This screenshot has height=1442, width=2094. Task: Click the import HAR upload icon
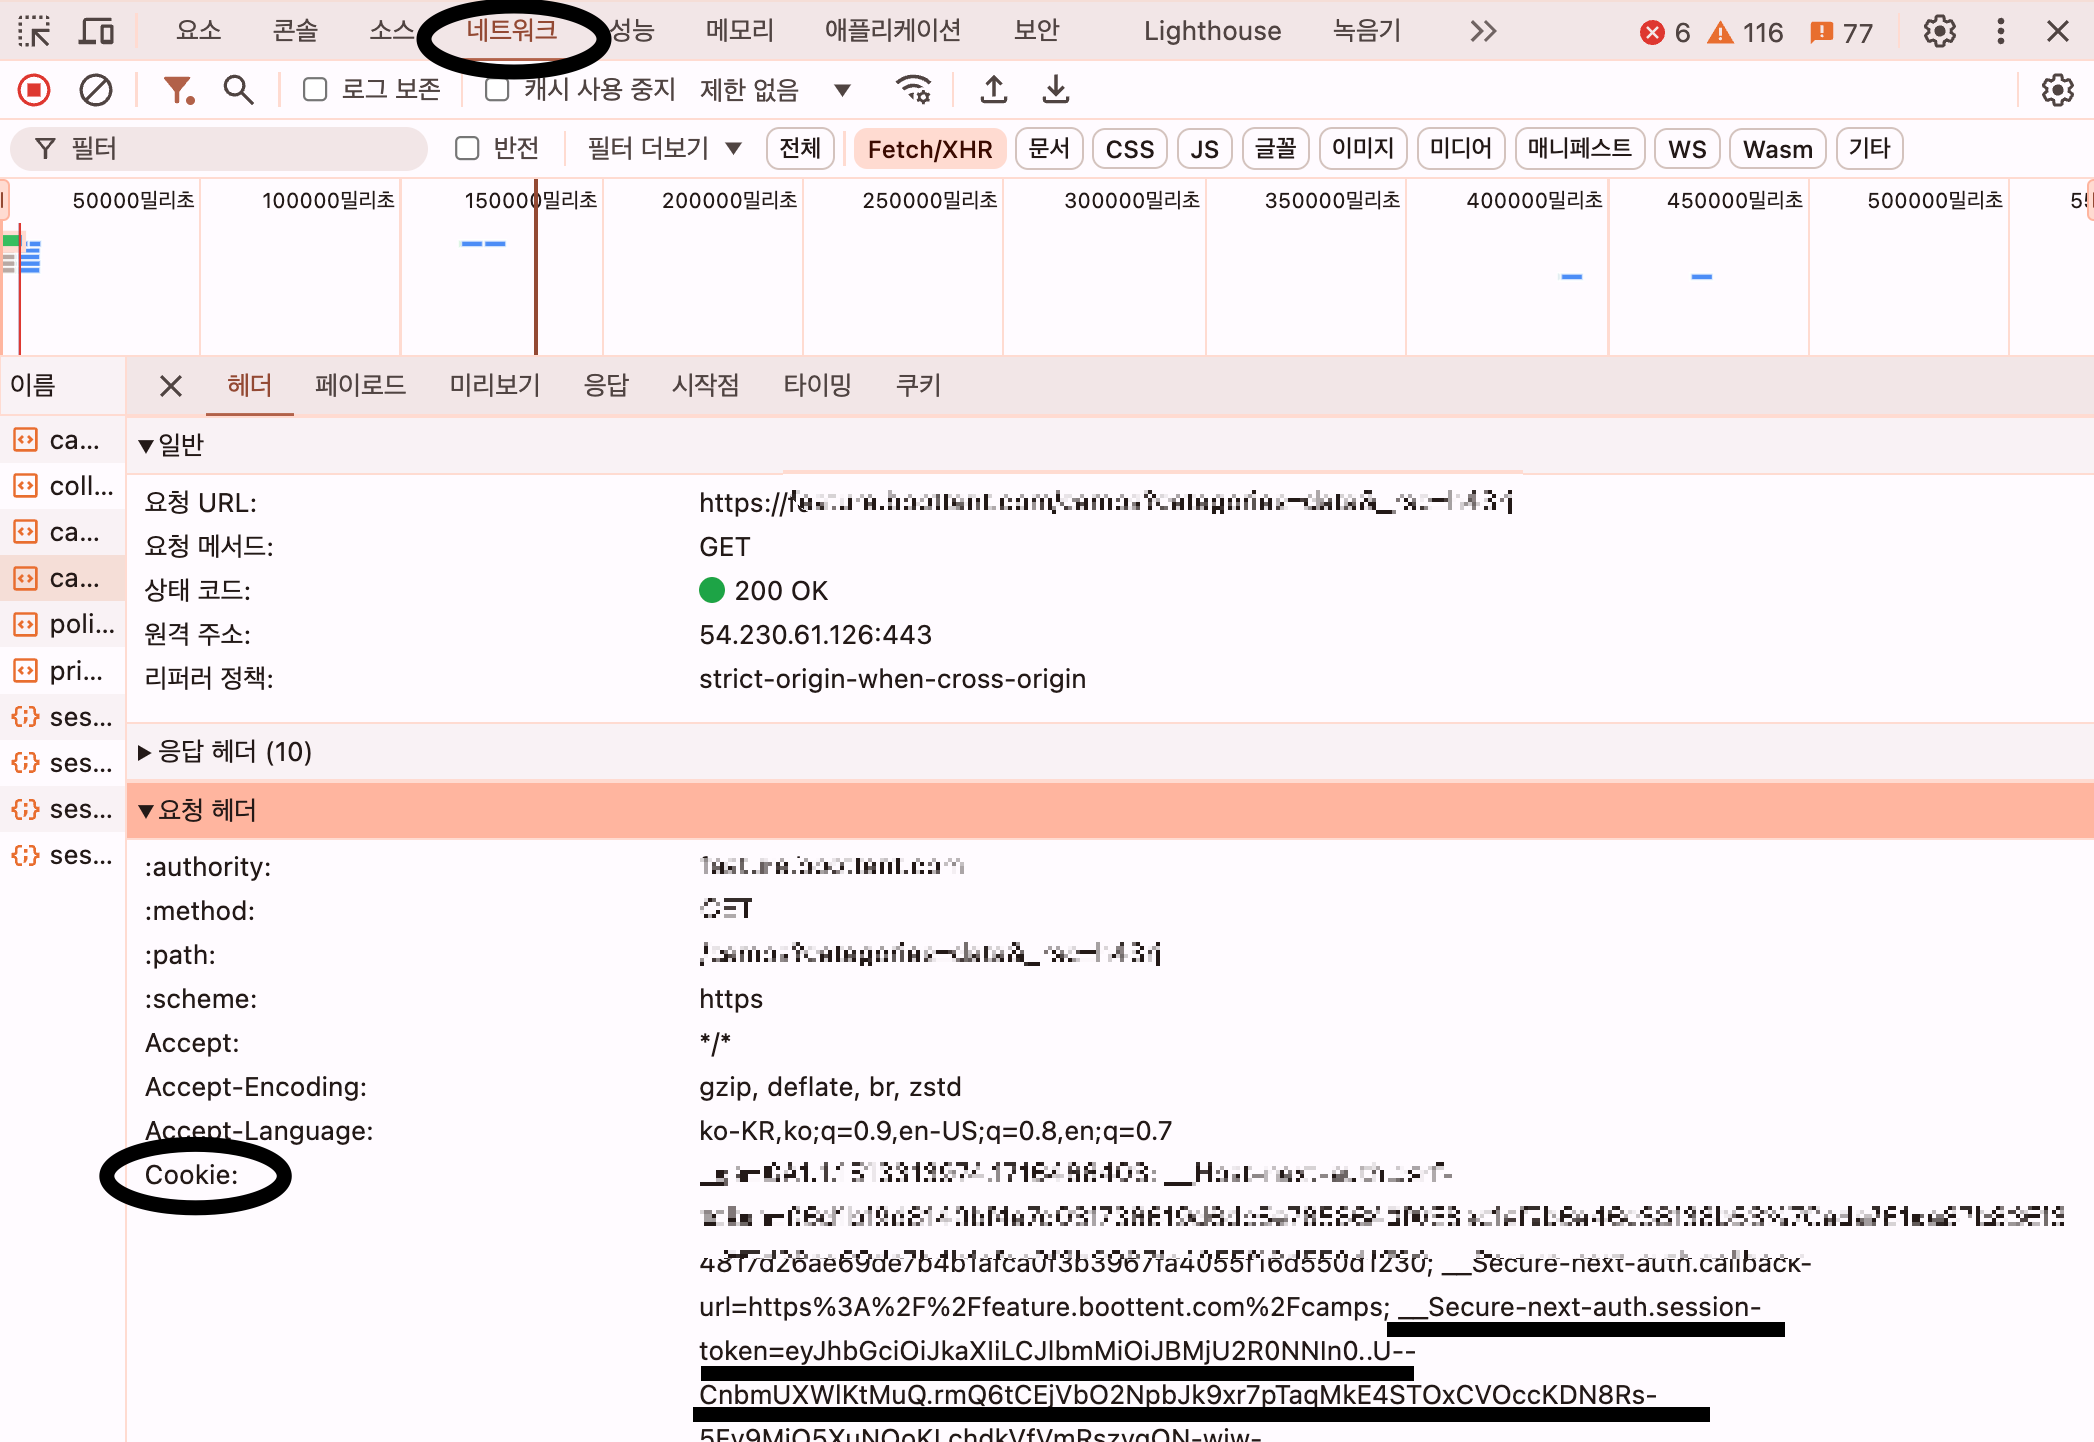tap(993, 90)
